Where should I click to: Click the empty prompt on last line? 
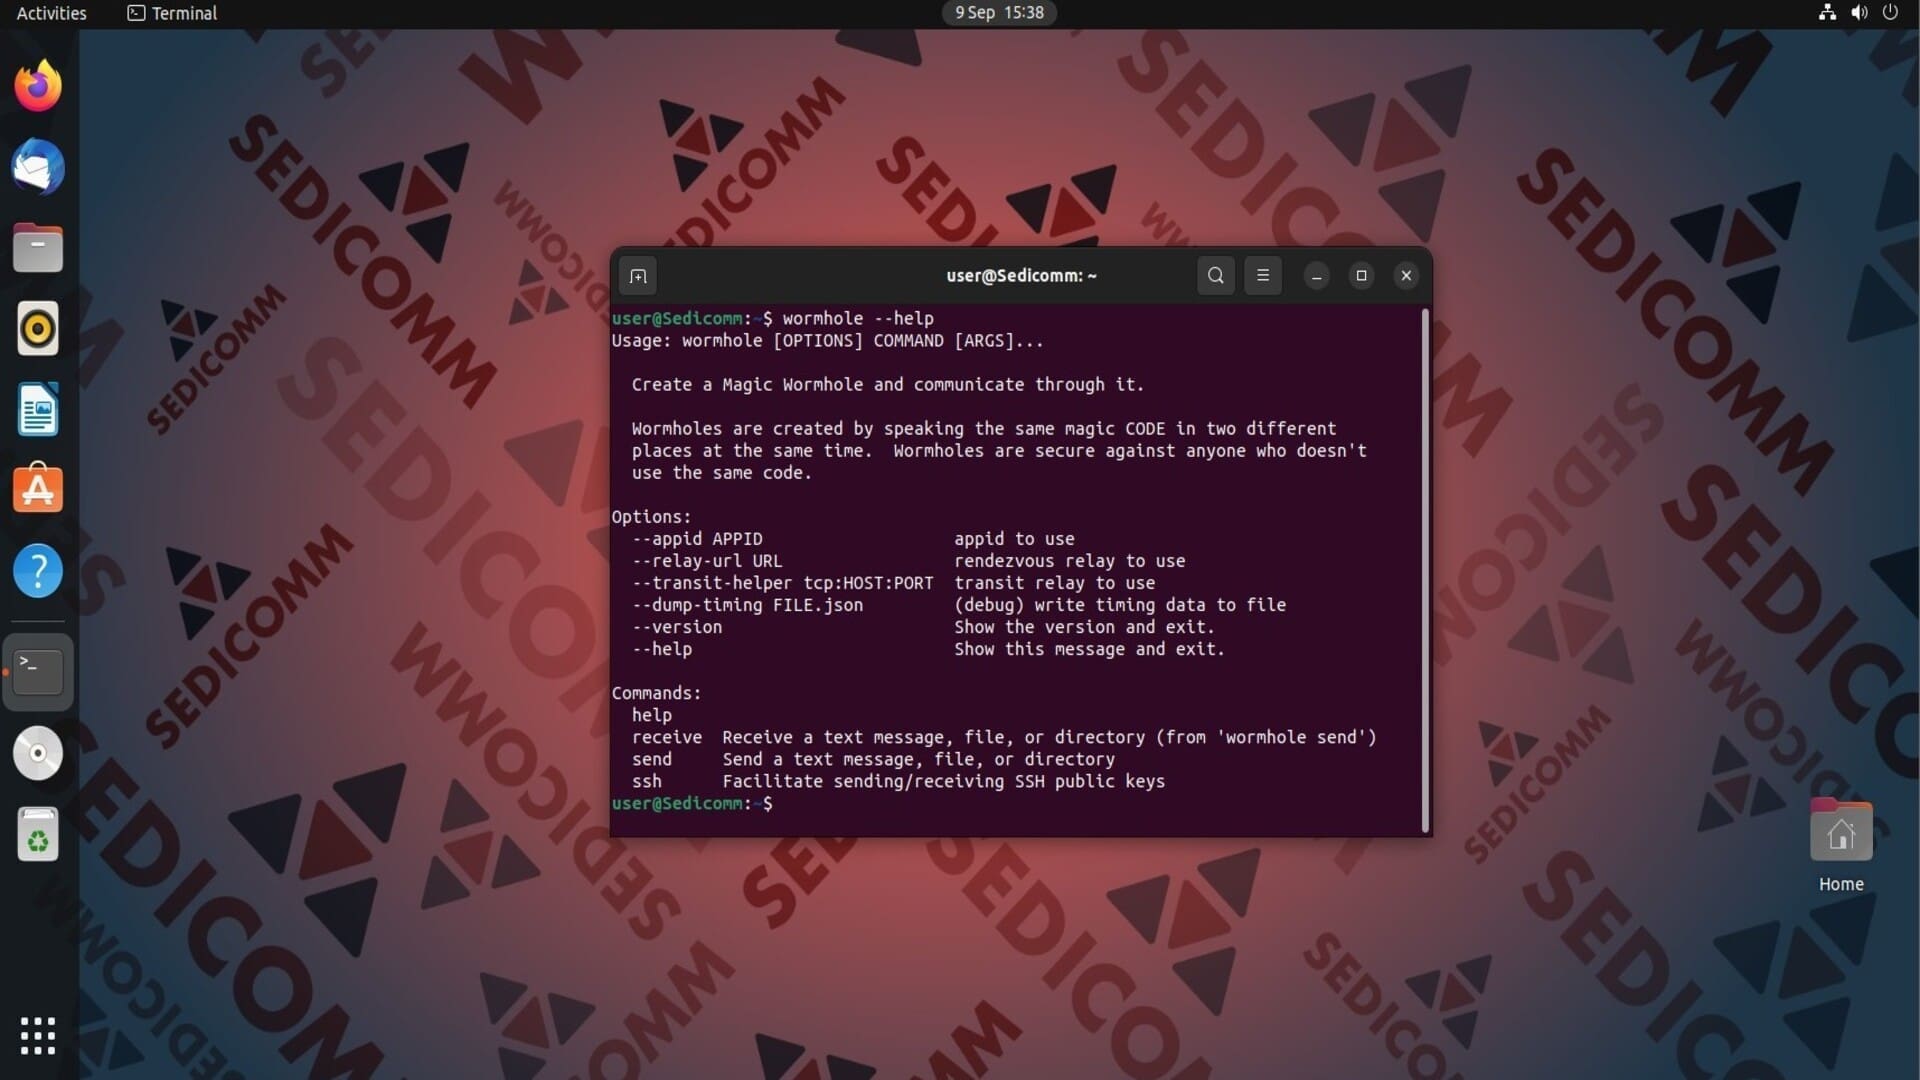click(x=692, y=803)
